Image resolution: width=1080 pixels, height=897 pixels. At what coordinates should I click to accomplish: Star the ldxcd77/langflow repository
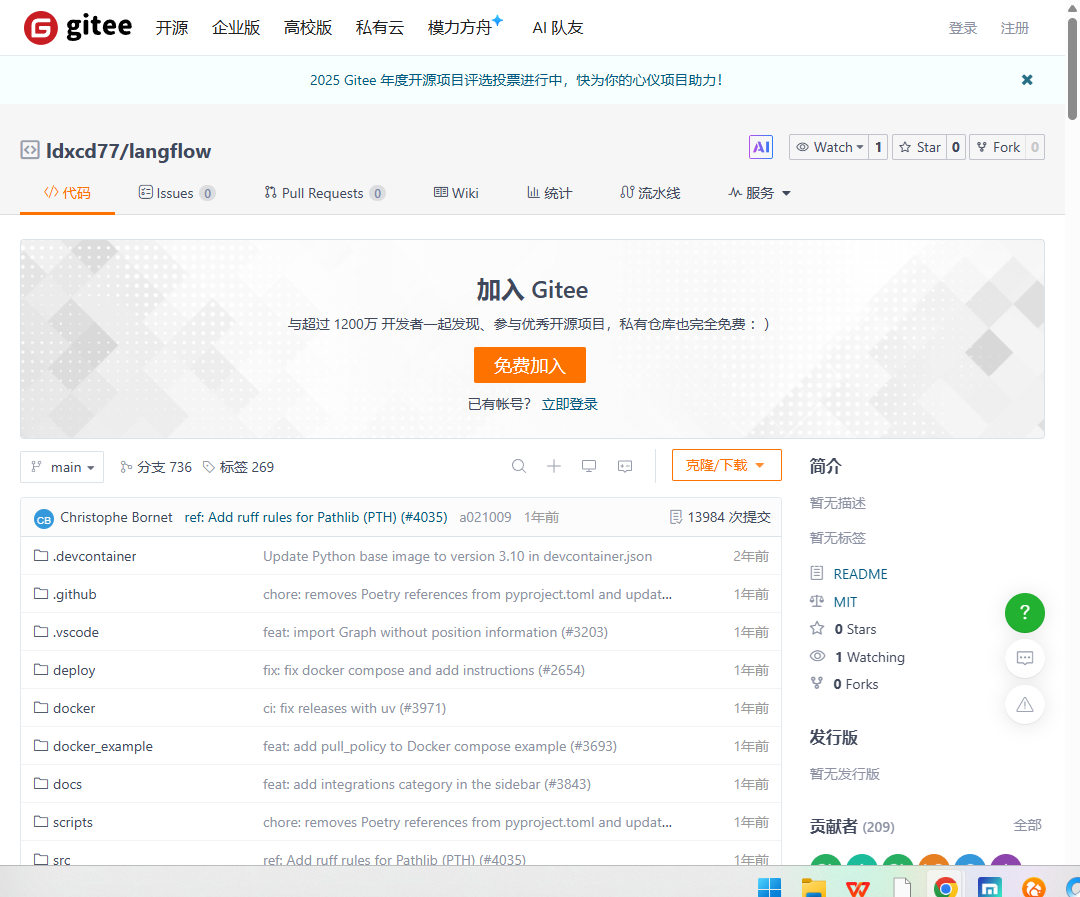[920, 147]
